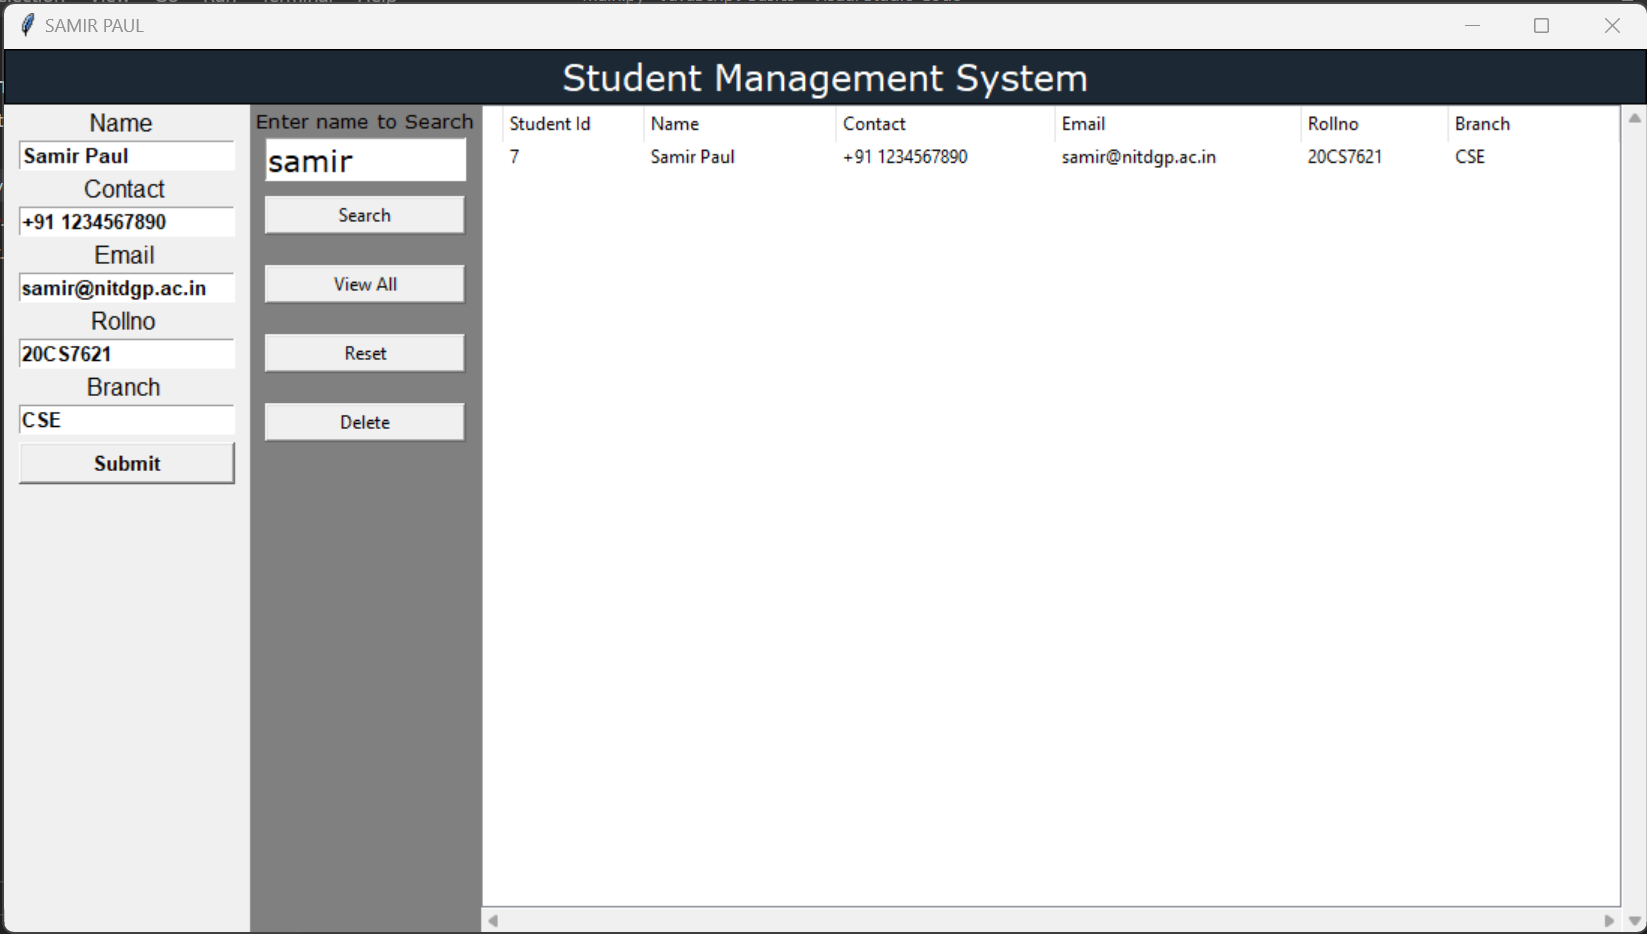
Task: Reset the search form
Action: [364, 352]
